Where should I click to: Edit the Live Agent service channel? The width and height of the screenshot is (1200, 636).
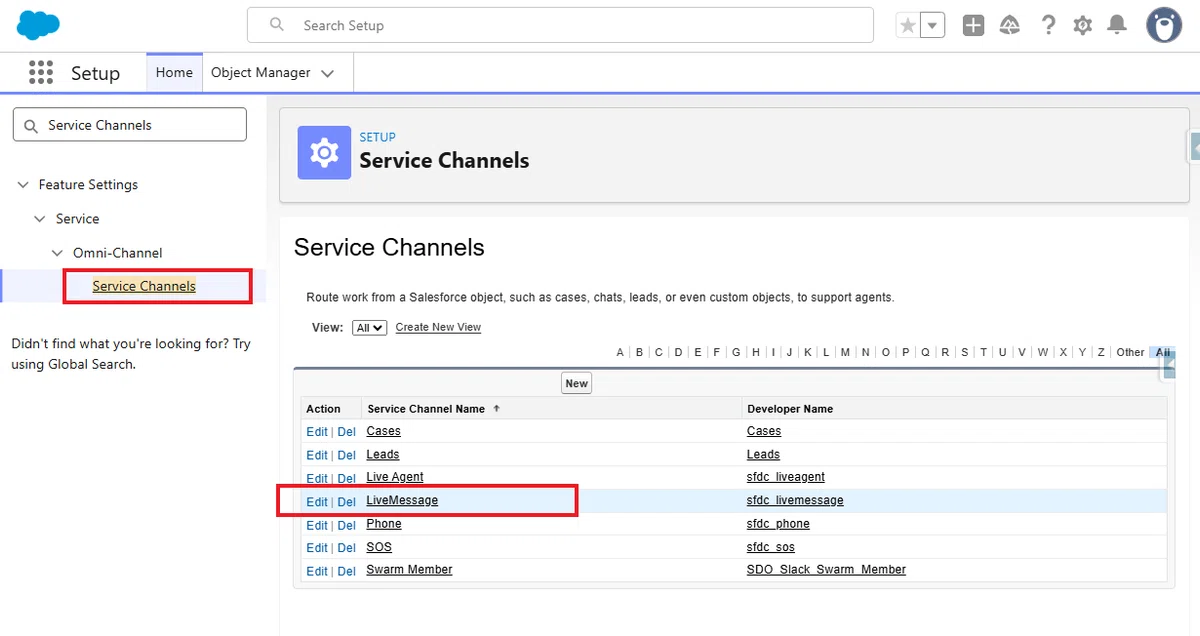[x=317, y=478]
